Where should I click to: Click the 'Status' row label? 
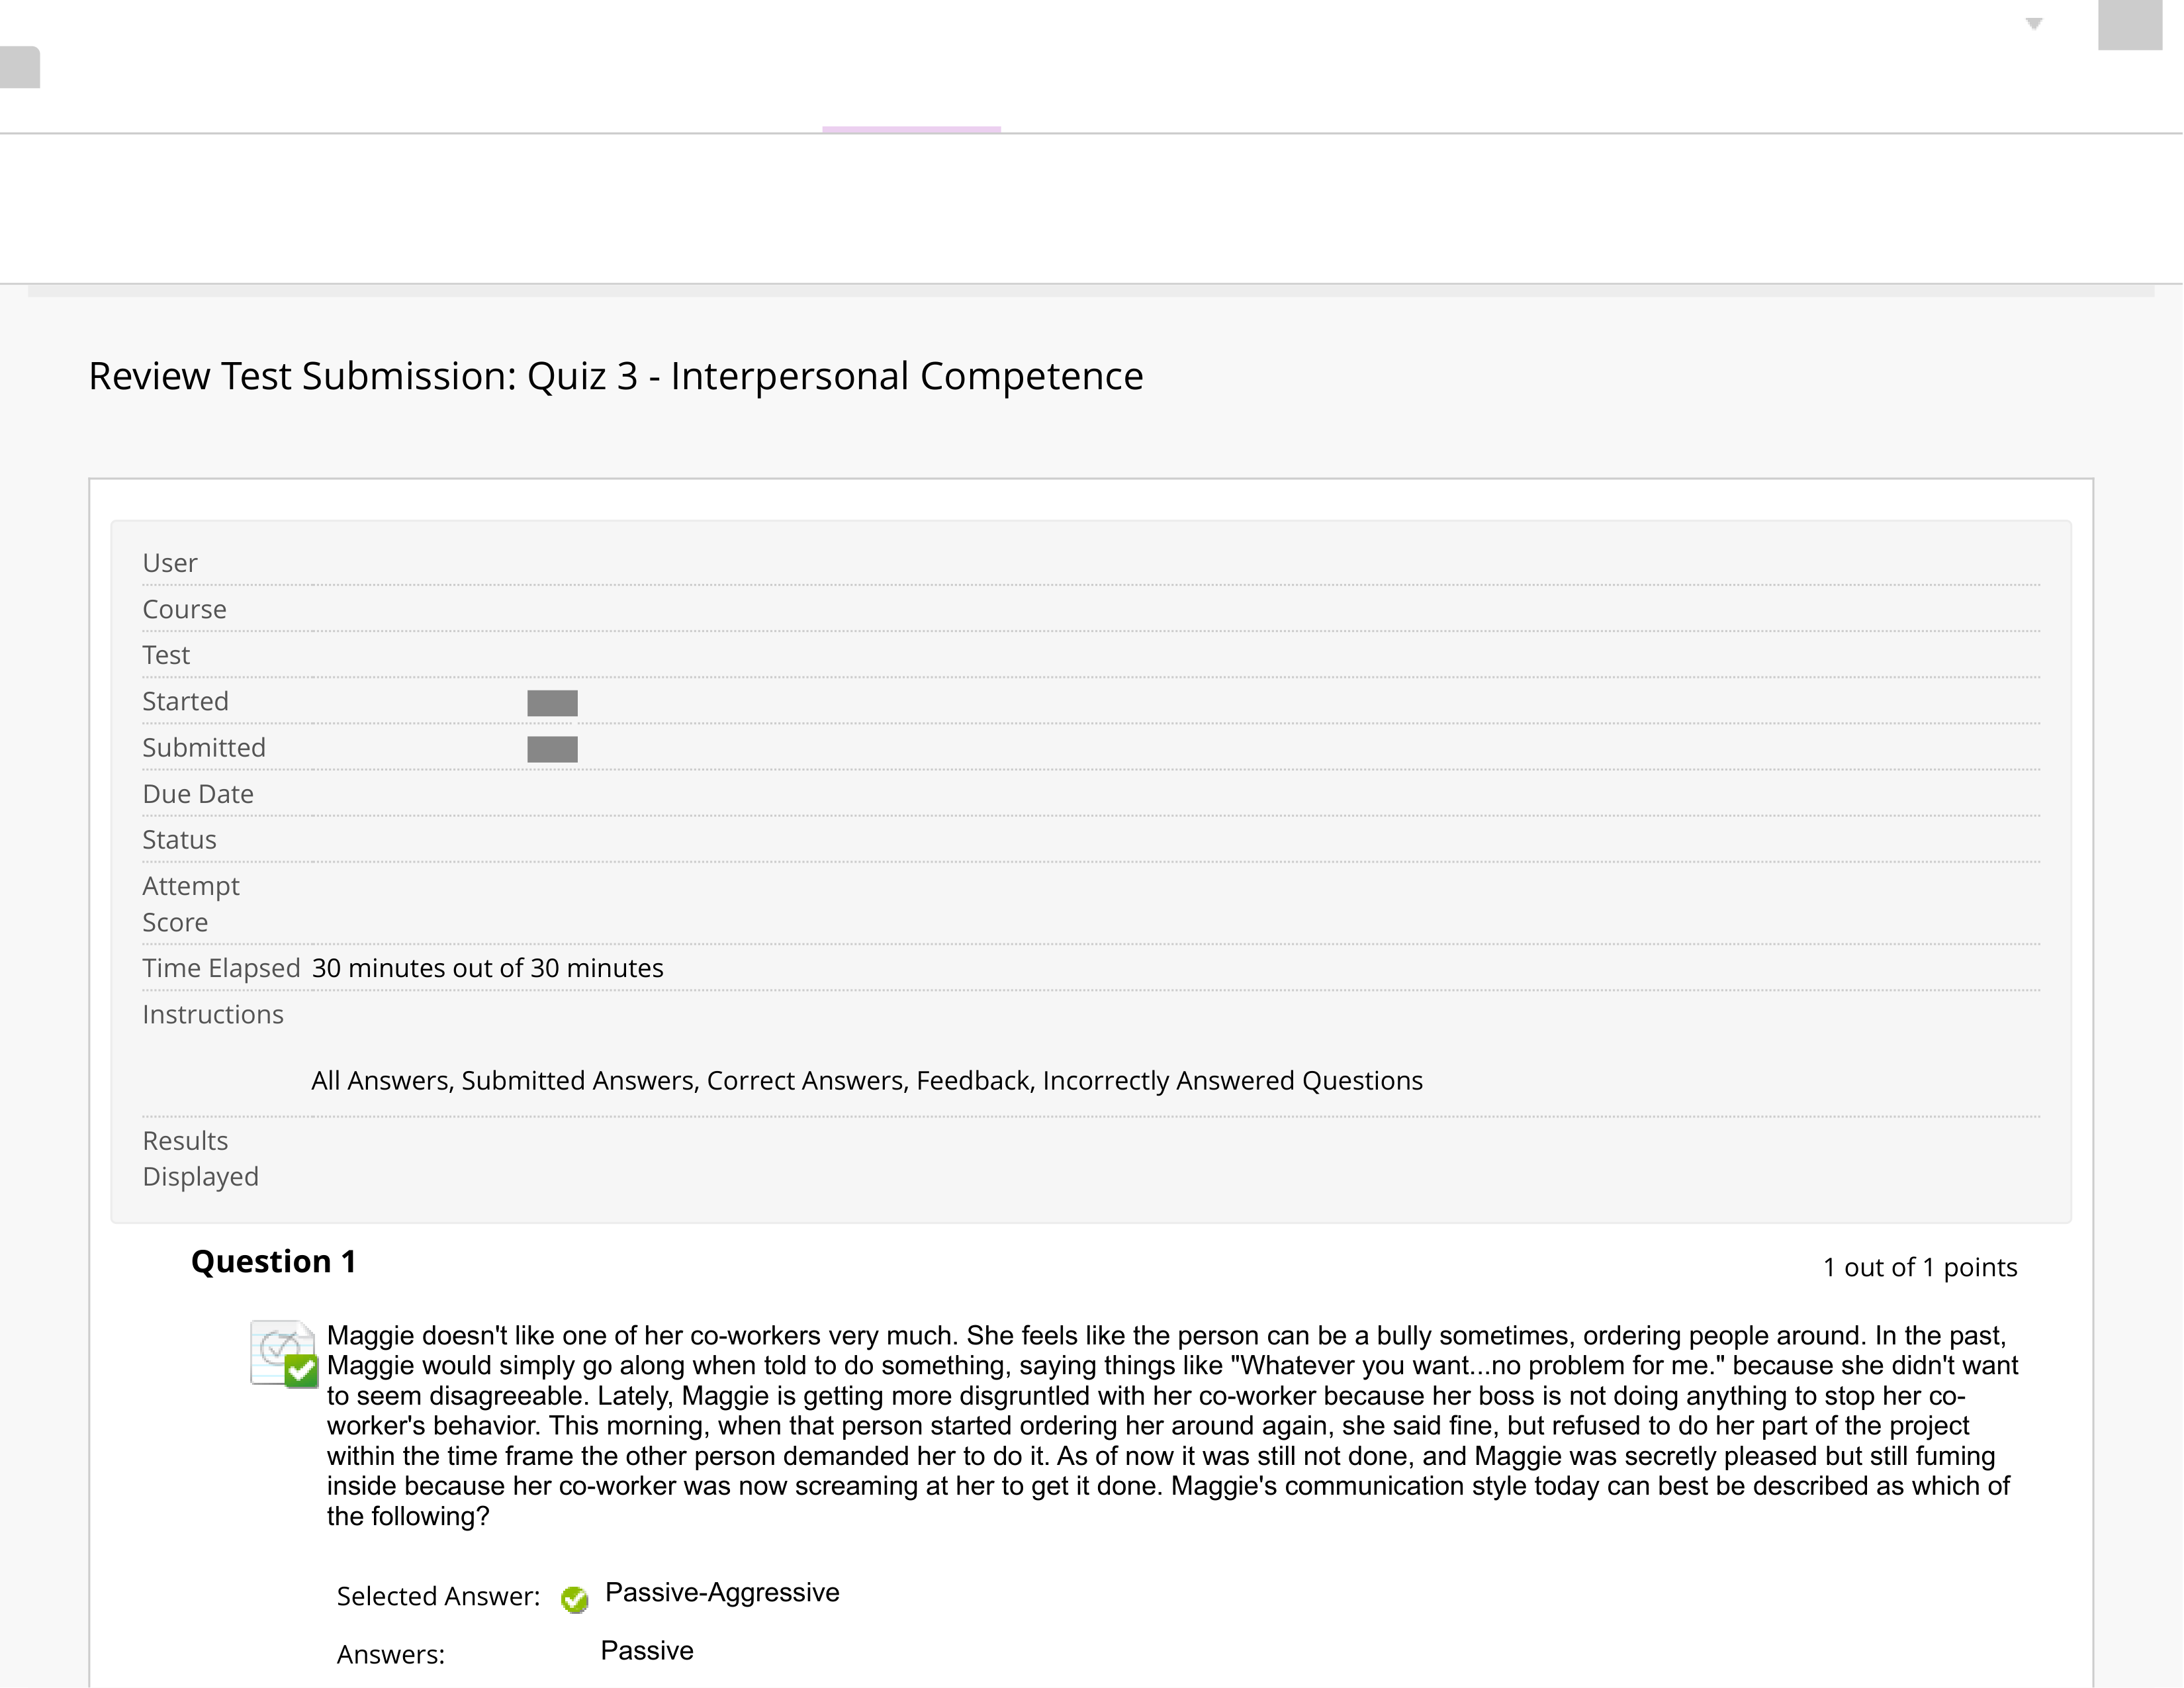click(179, 840)
